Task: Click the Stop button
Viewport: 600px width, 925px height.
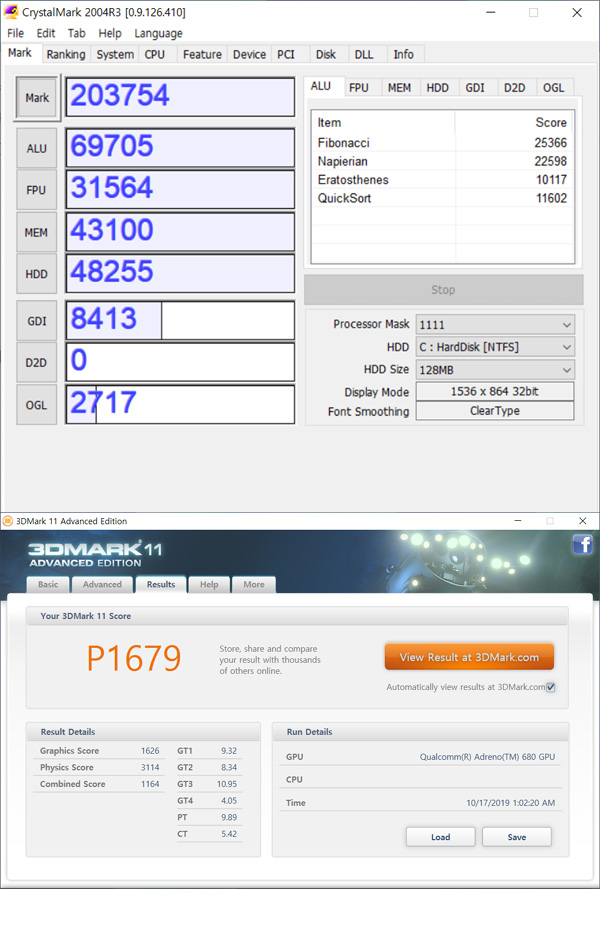Action: point(444,290)
